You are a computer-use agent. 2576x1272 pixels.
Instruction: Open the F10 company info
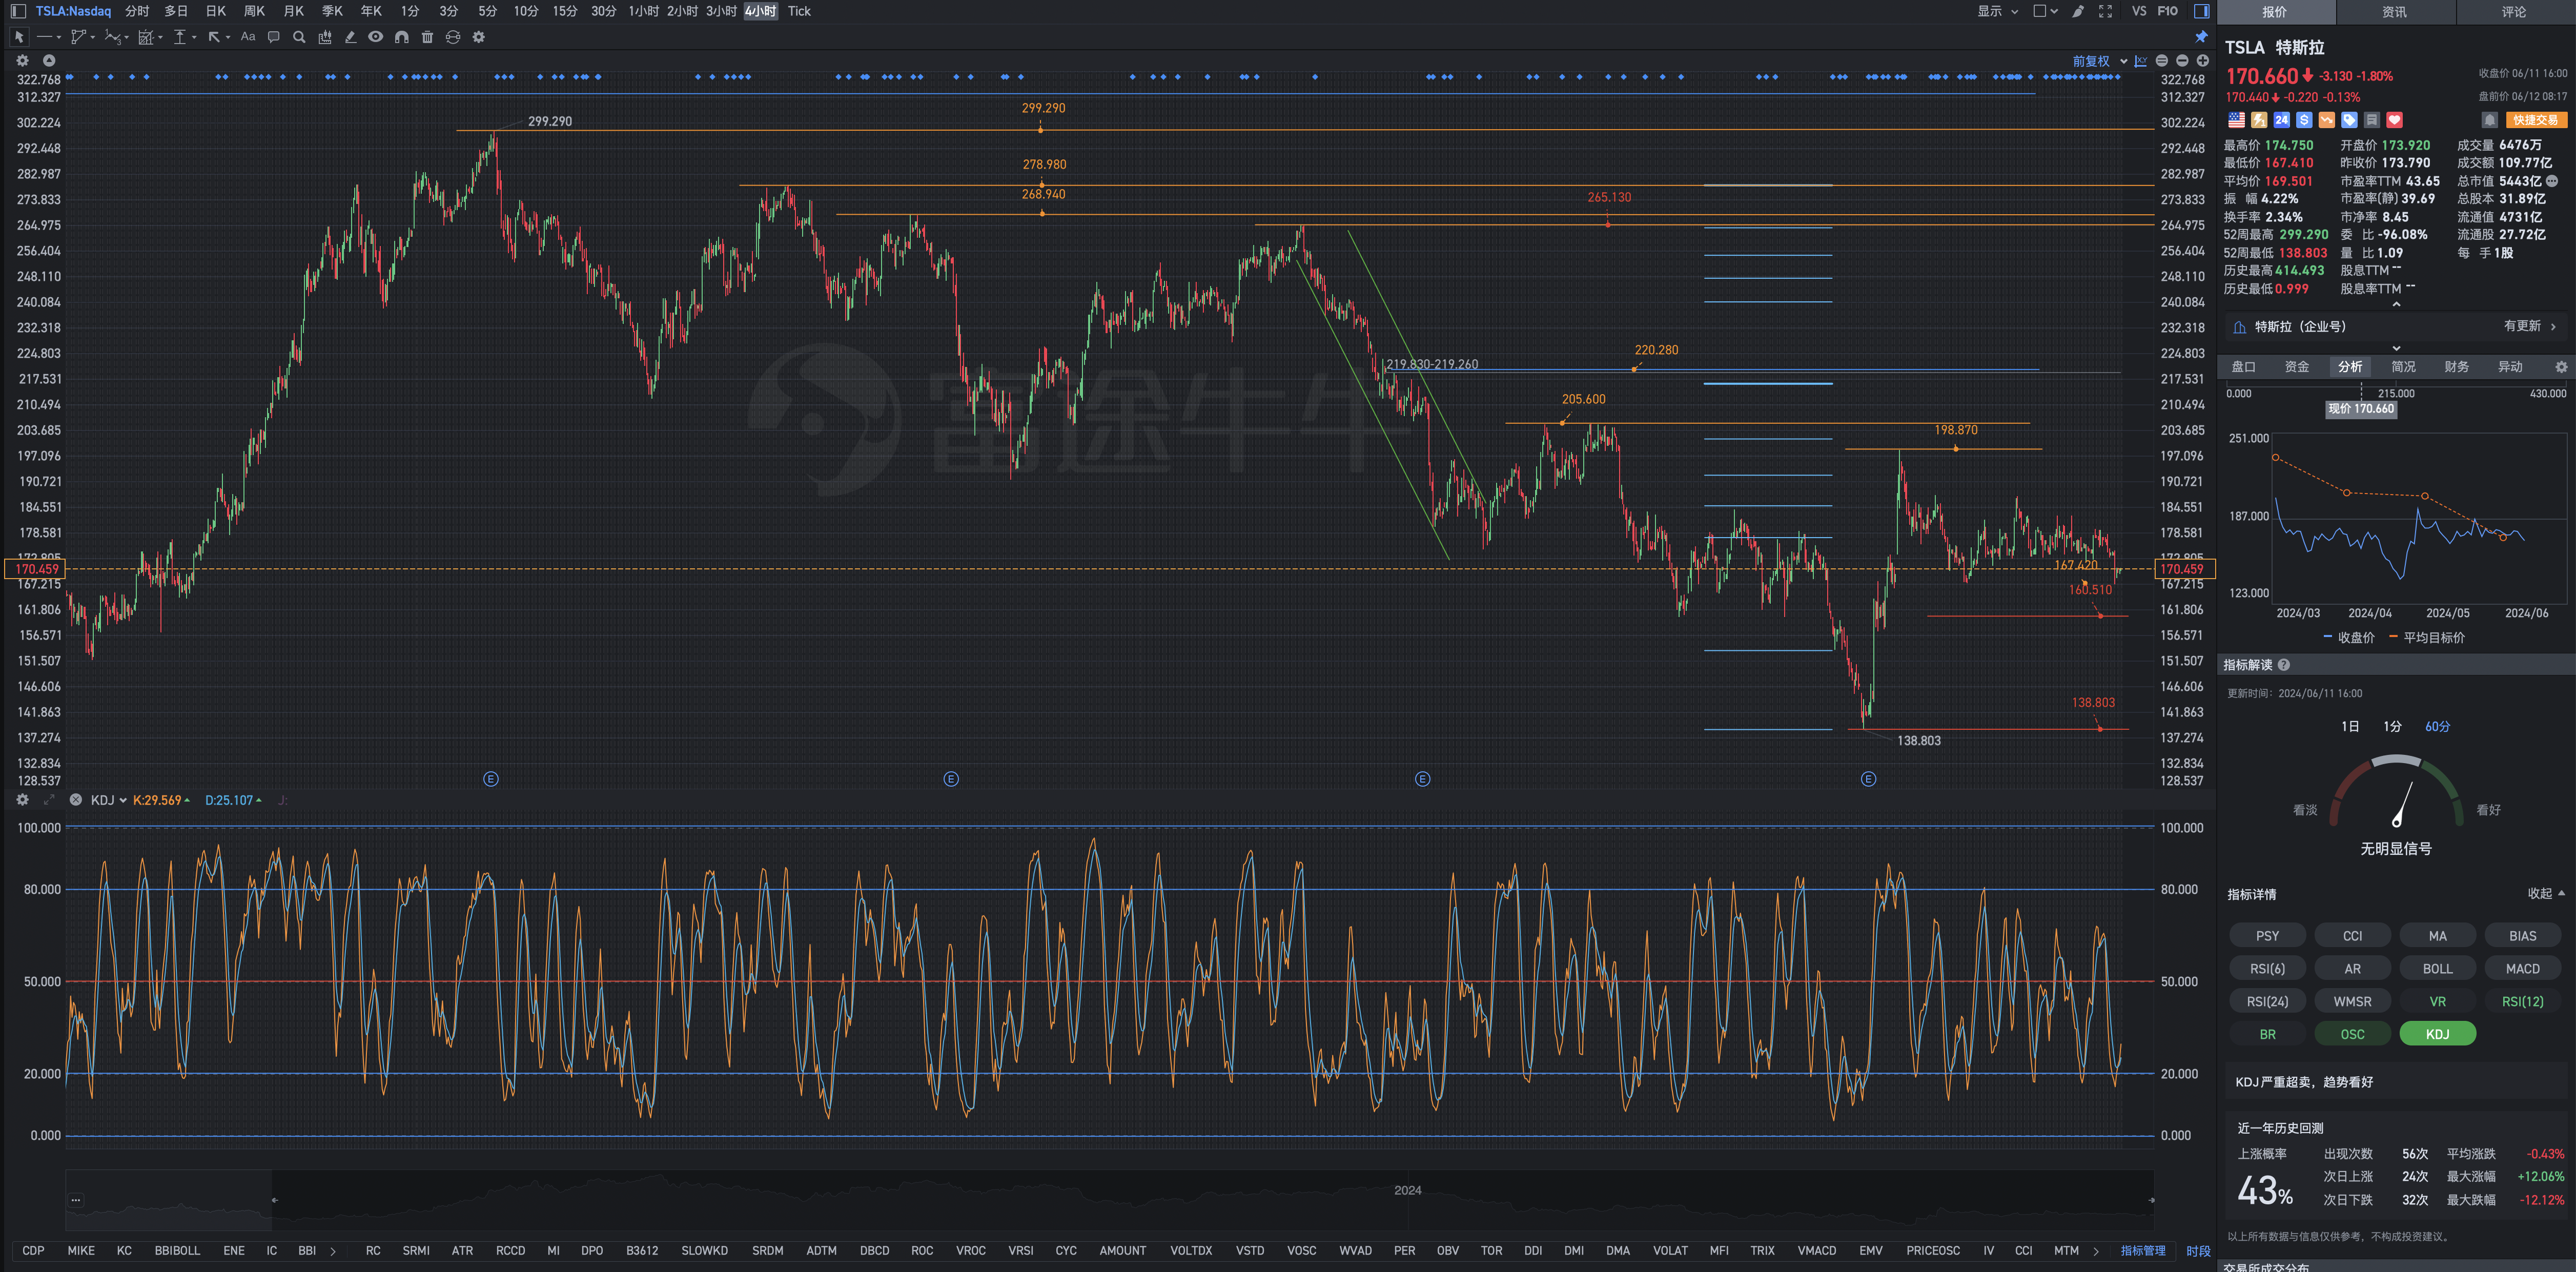click(2168, 11)
